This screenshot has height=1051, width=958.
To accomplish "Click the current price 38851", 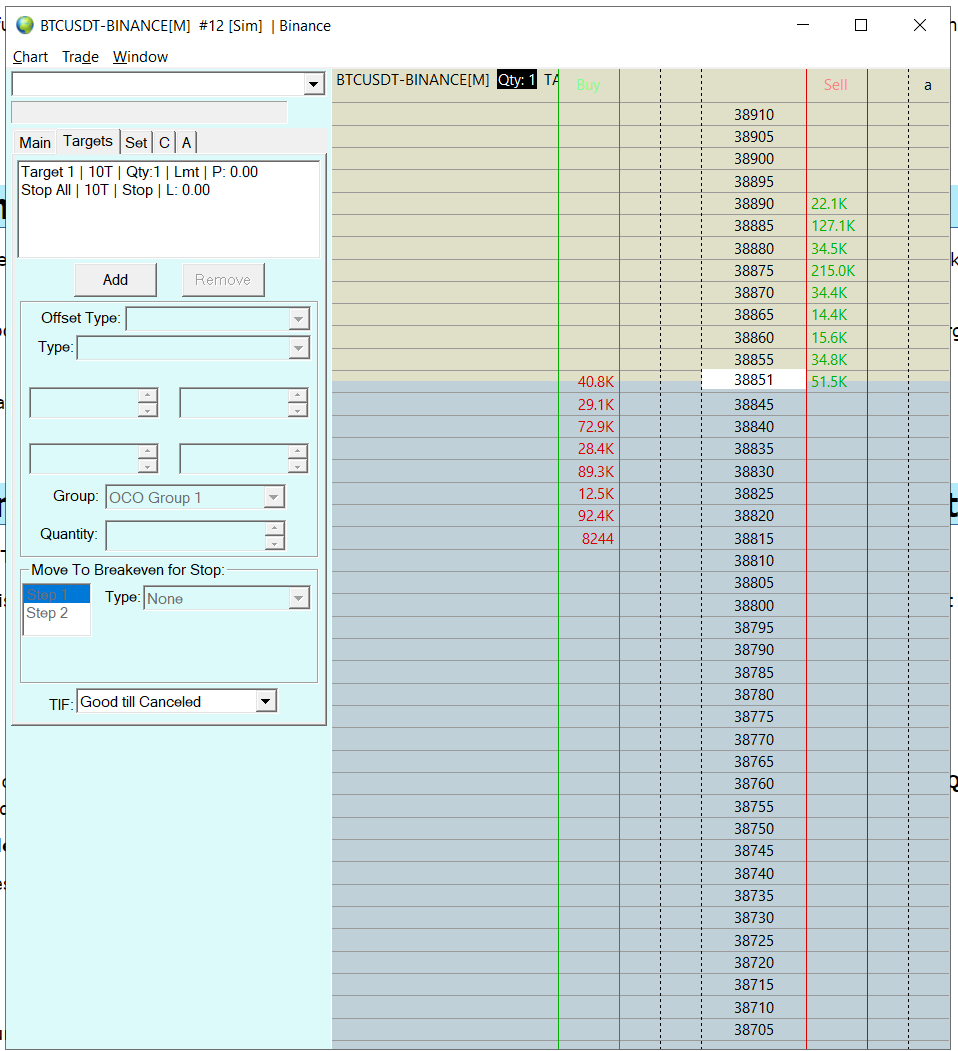I will (x=754, y=379).
